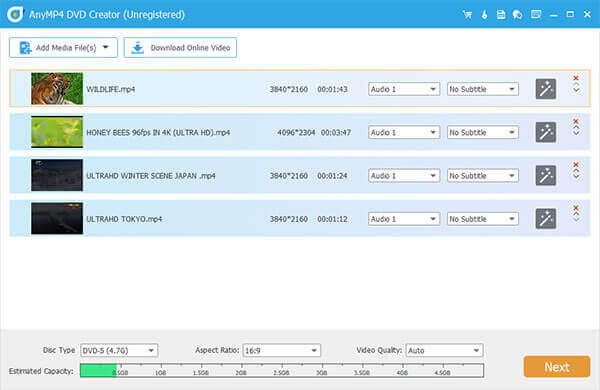Click the 00:01:12 duration value

click(332, 219)
